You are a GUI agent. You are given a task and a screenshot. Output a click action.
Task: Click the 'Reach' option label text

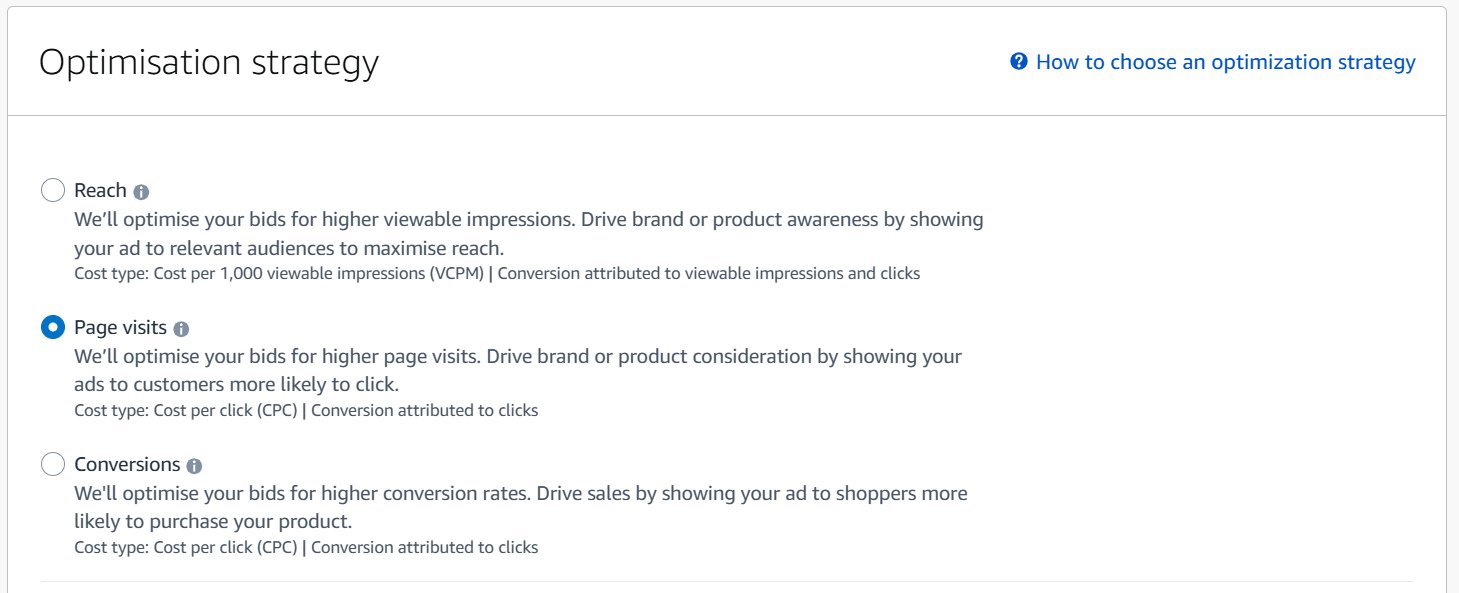[100, 189]
